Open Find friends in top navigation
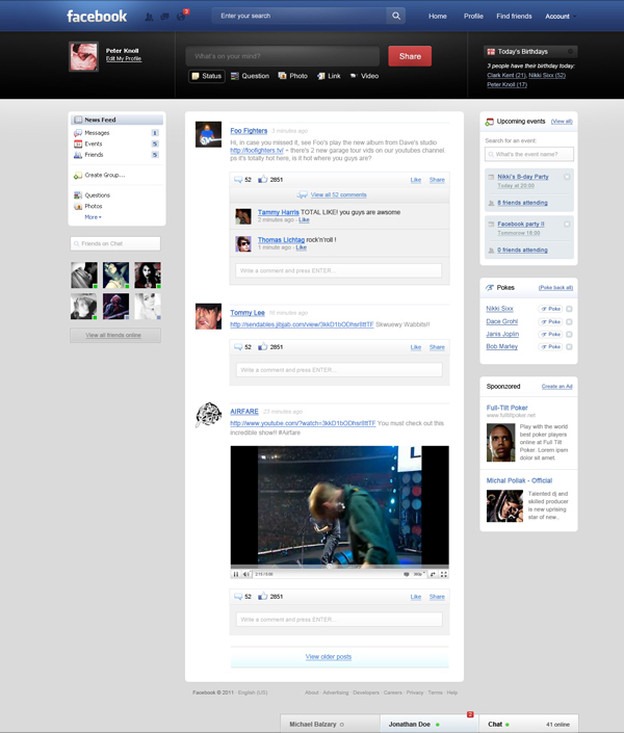This screenshot has width=624, height=733. 514,16
